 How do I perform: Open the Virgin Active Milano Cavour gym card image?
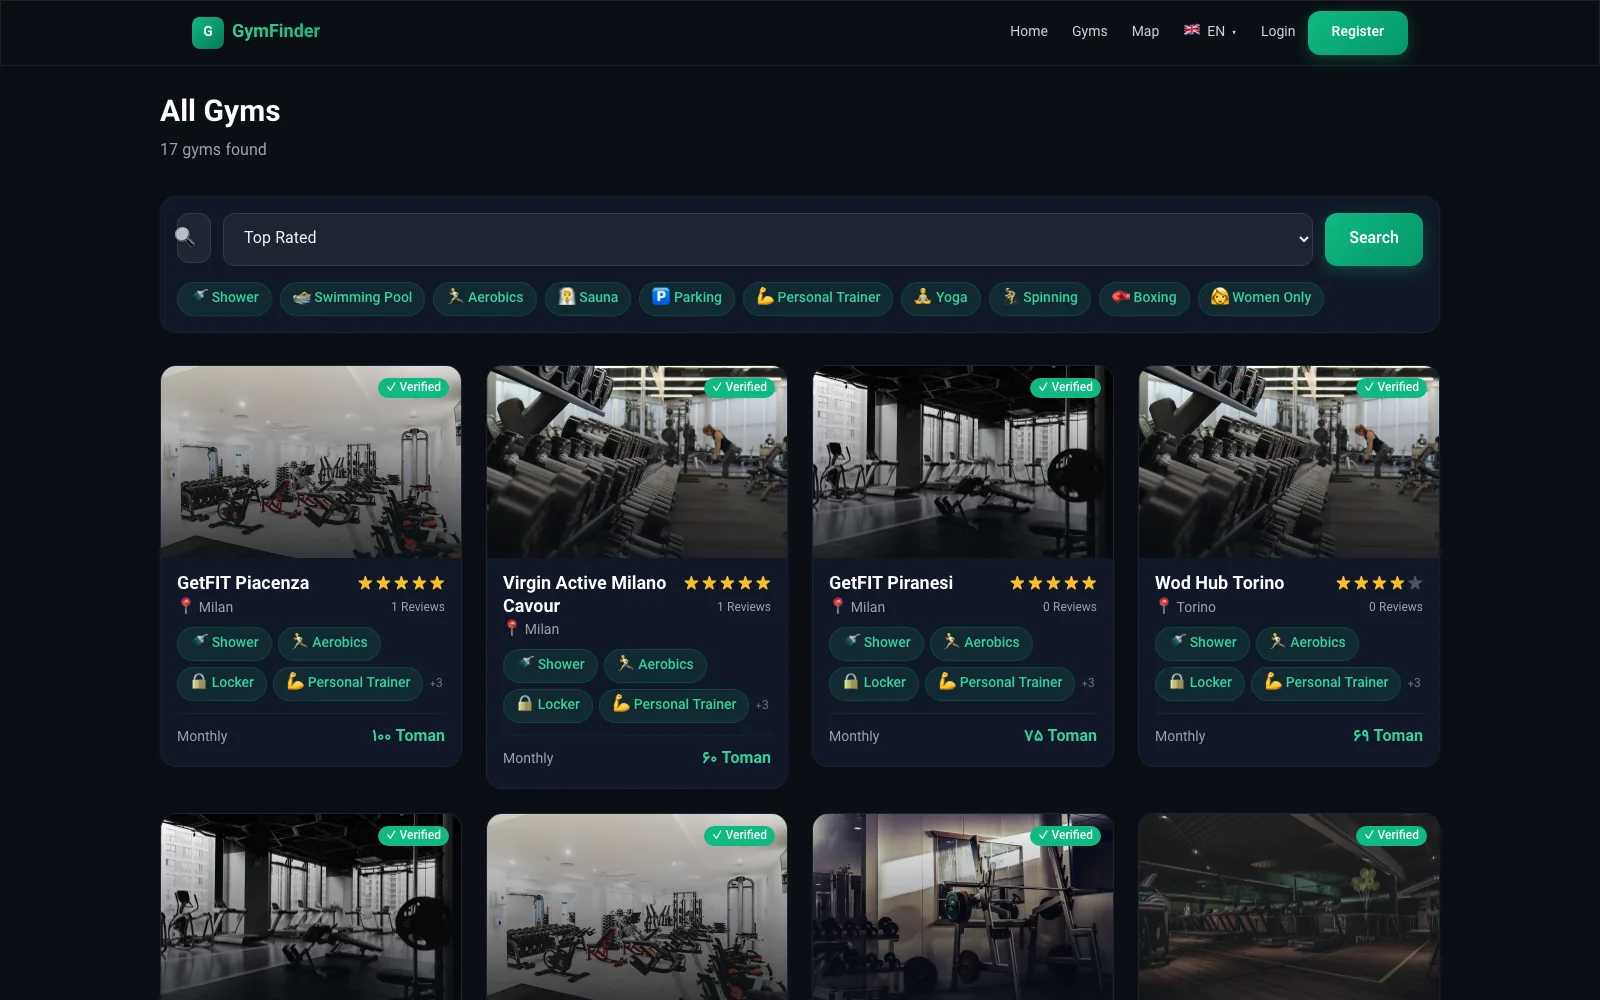click(636, 461)
